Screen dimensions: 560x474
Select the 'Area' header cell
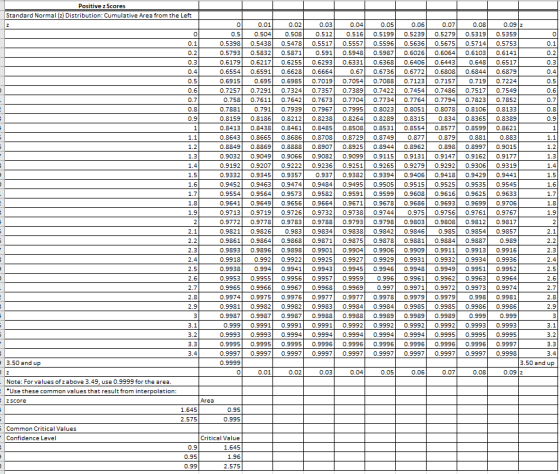pyautogui.click(x=220, y=400)
